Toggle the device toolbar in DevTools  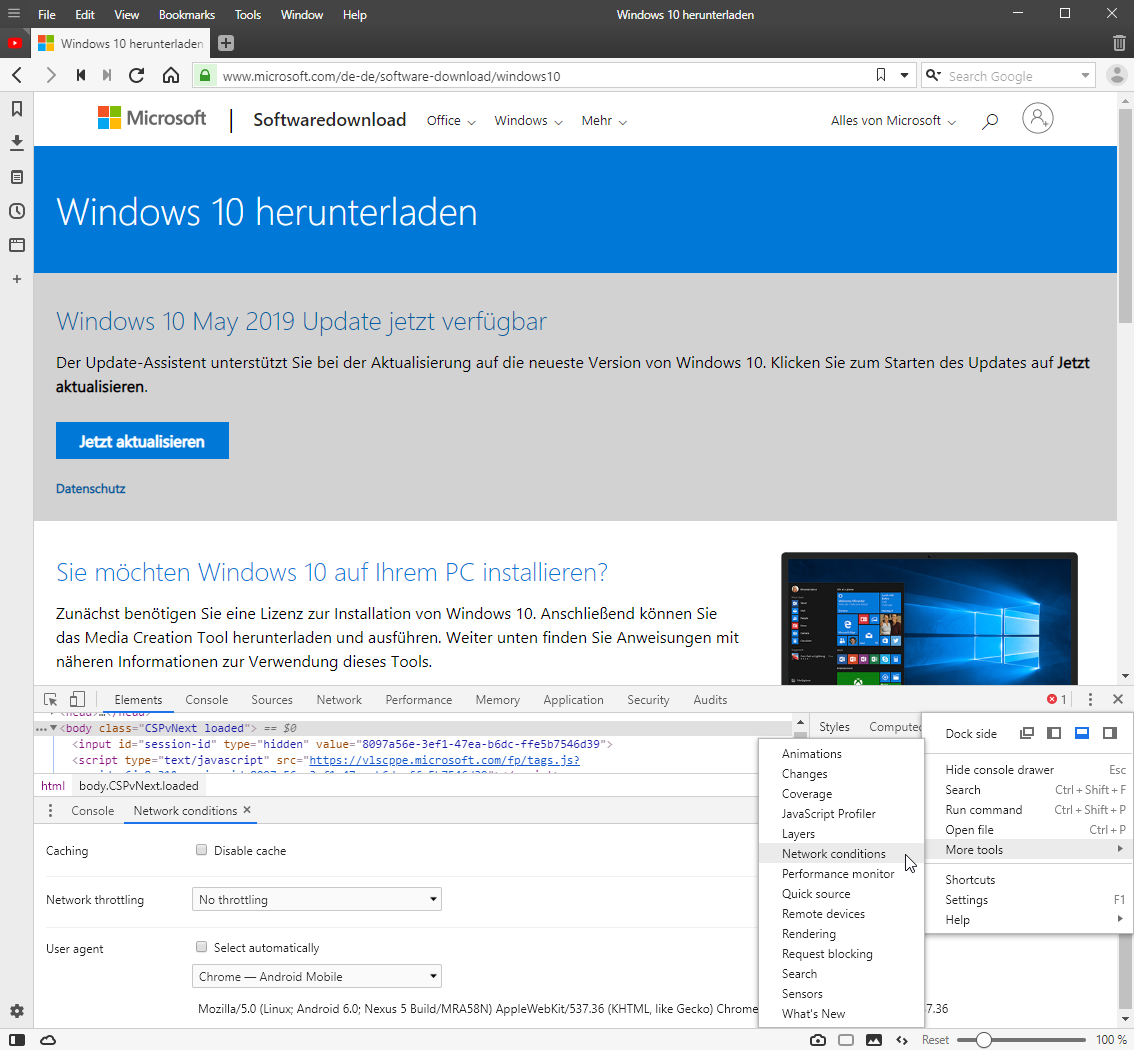(x=77, y=699)
